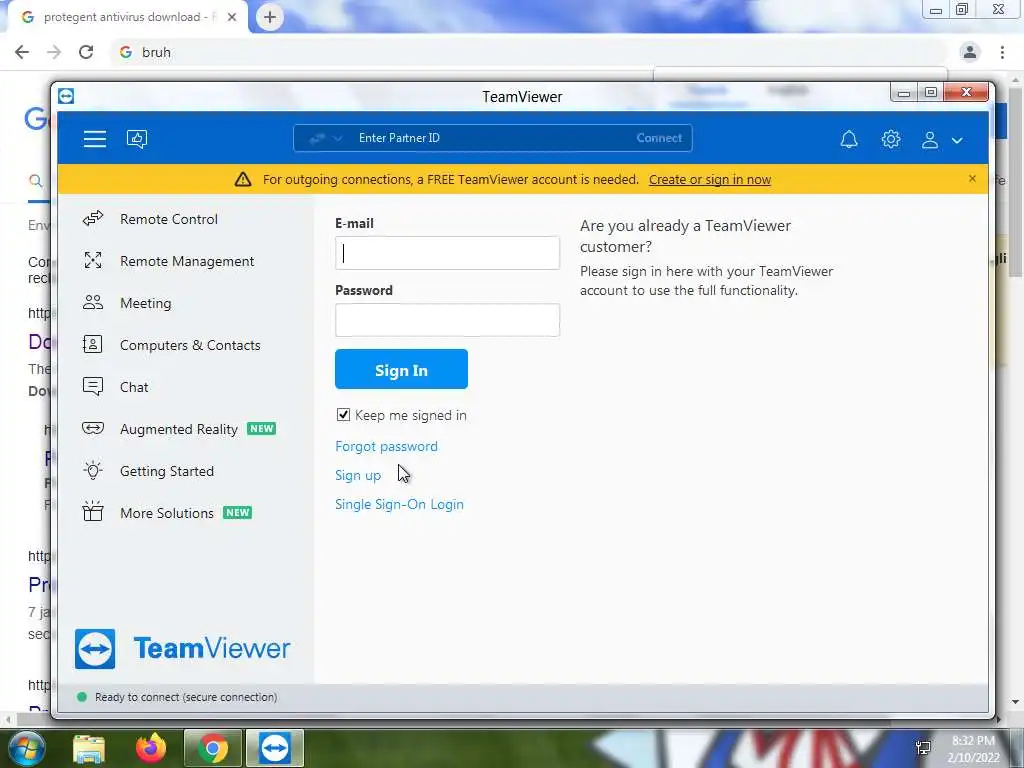Dismiss the yellow account banner
Screen dimensions: 1024x768
[972, 178]
